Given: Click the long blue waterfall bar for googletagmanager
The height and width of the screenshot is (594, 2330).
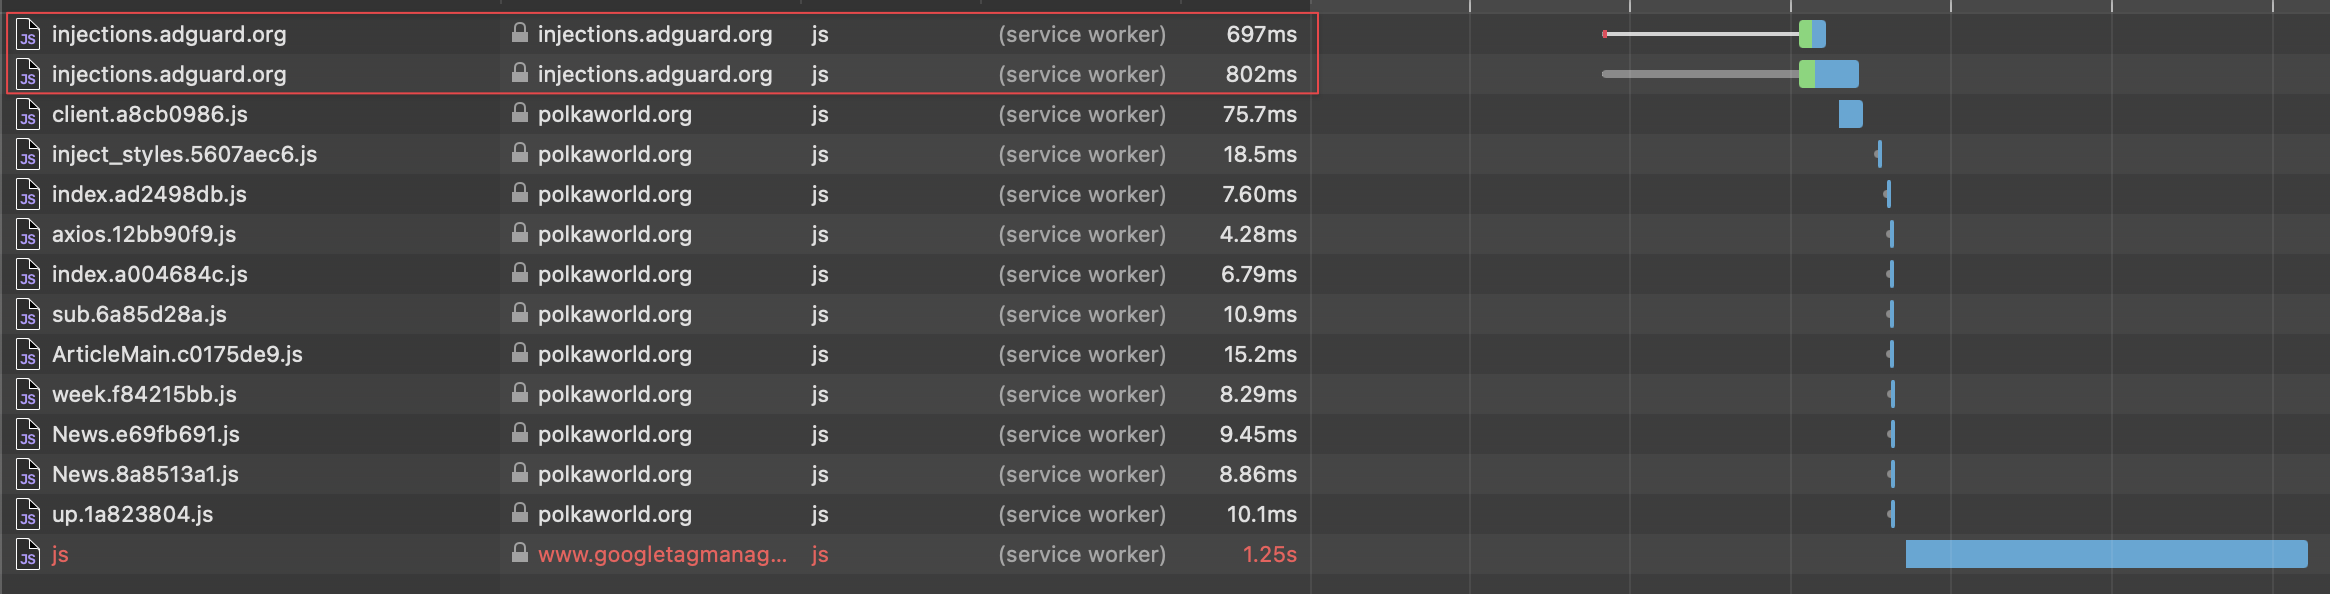Looking at the screenshot, I should pos(2105,554).
